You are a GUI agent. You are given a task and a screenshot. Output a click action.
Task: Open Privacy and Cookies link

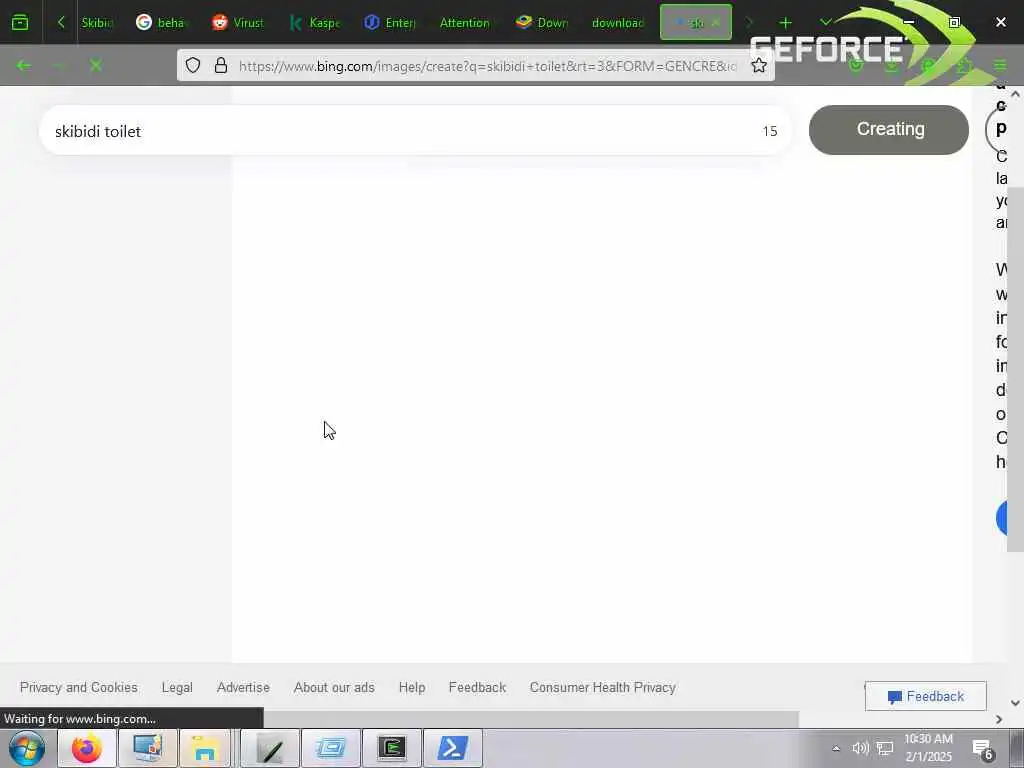[x=79, y=688]
